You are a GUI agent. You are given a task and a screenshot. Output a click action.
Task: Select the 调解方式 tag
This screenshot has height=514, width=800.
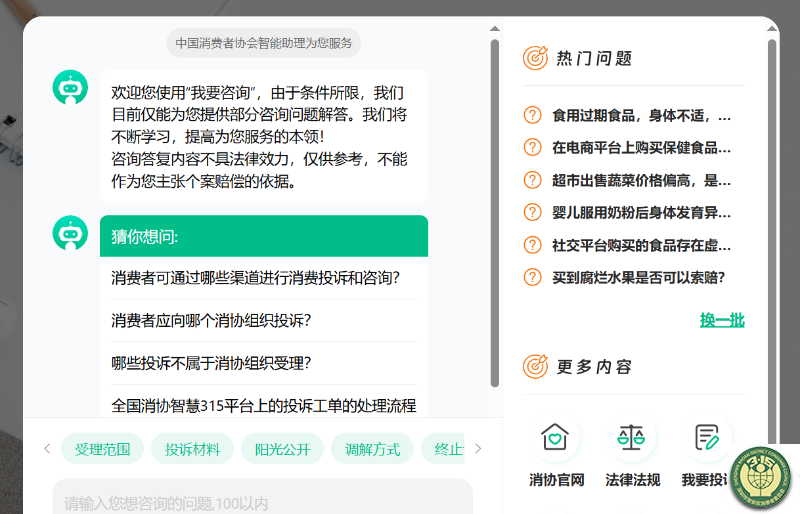[x=372, y=449]
